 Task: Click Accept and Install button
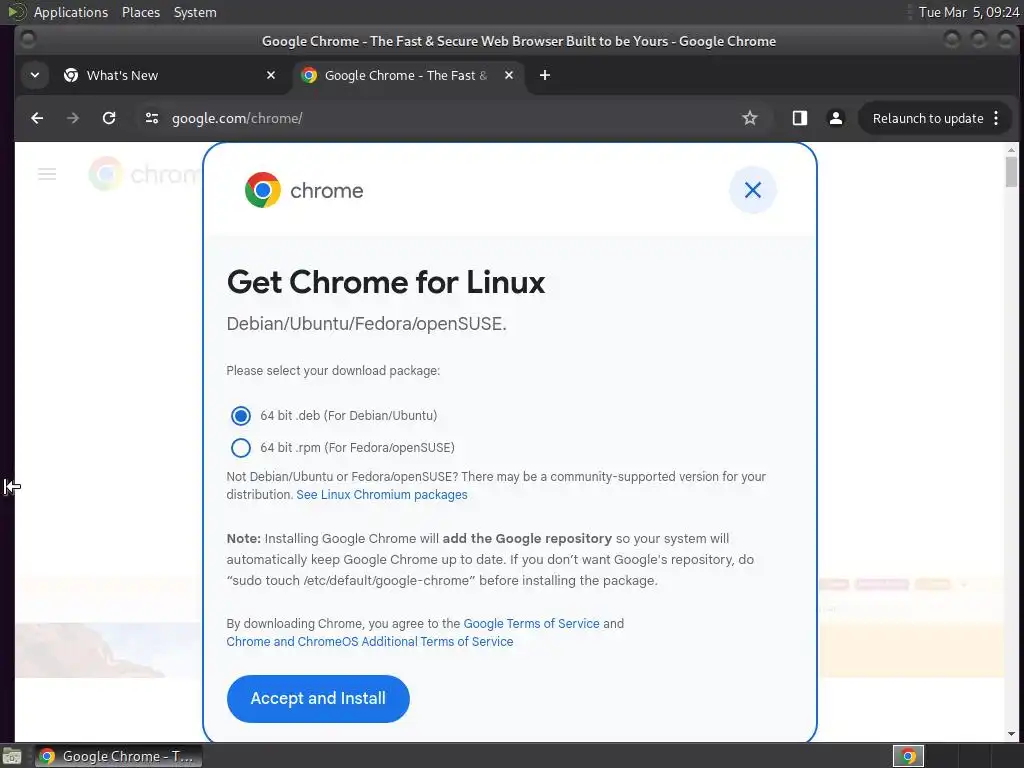pyautogui.click(x=318, y=699)
